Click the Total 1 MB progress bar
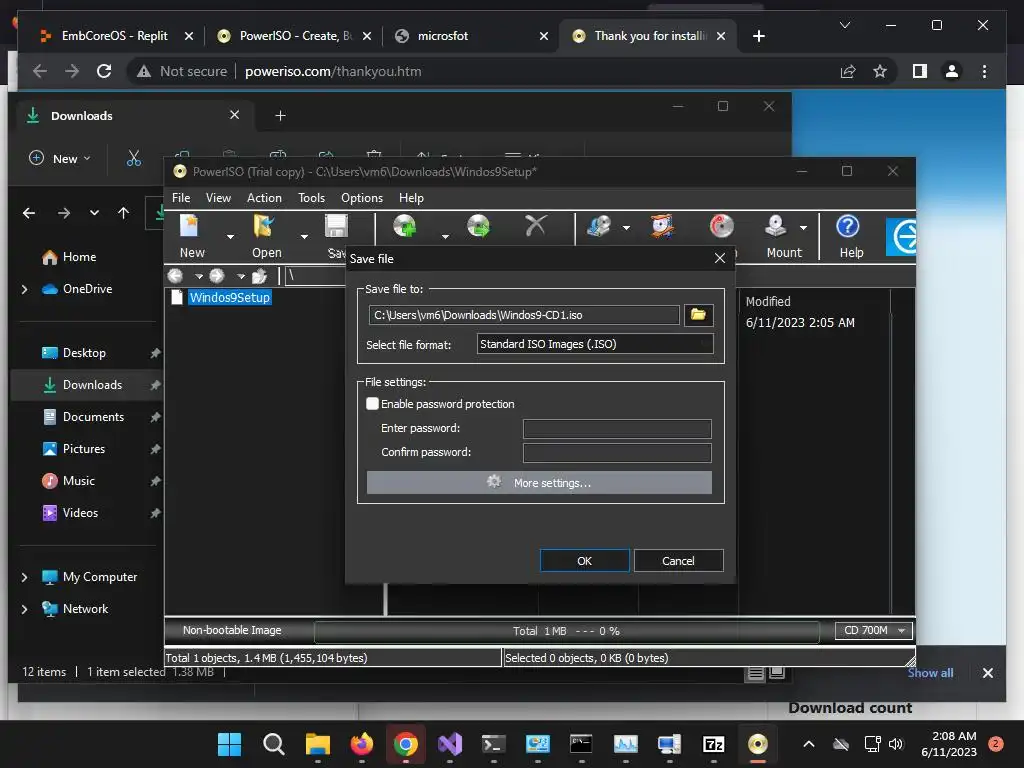This screenshot has height=768, width=1024. click(566, 631)
